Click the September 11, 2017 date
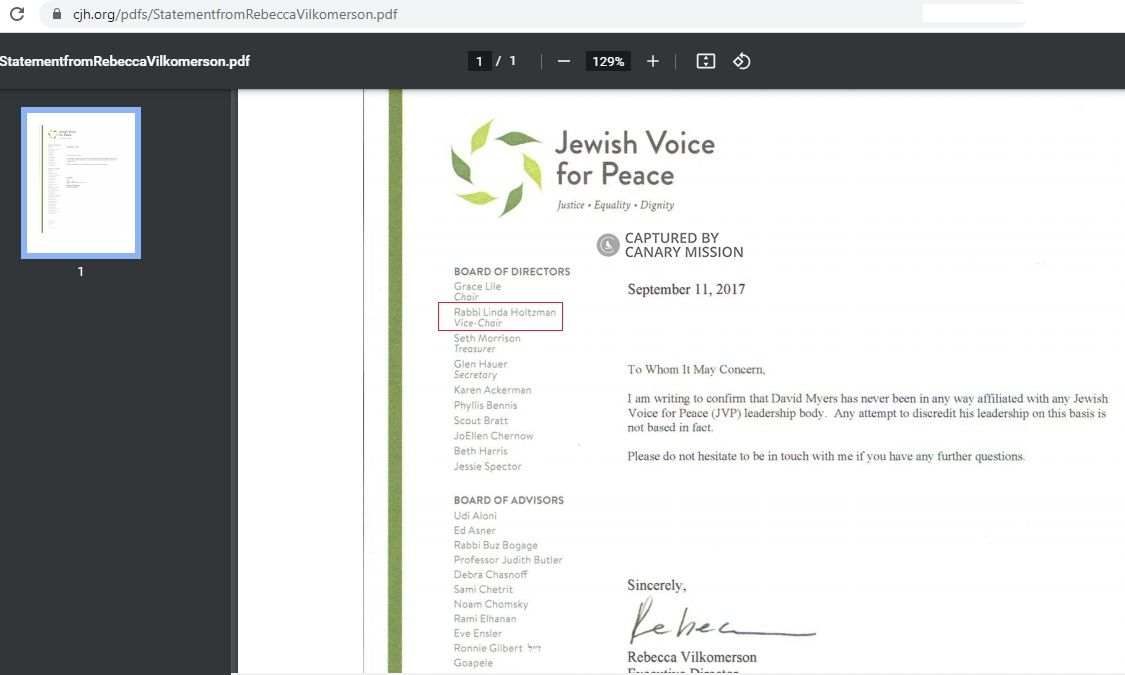The height and width of the screenshot is (675, 1125). (x=686, y=290)
